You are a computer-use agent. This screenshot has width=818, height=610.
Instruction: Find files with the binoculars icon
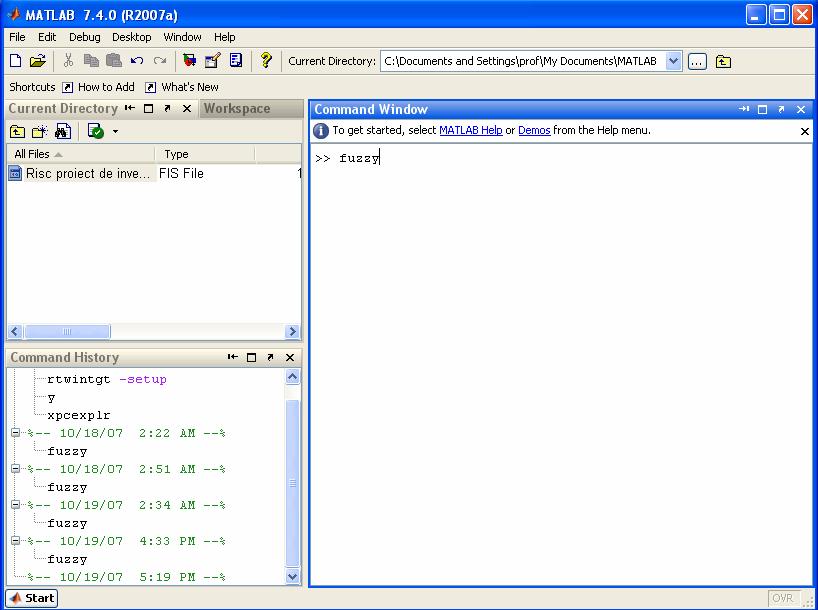pyautogui.click(x=63, y=131)
